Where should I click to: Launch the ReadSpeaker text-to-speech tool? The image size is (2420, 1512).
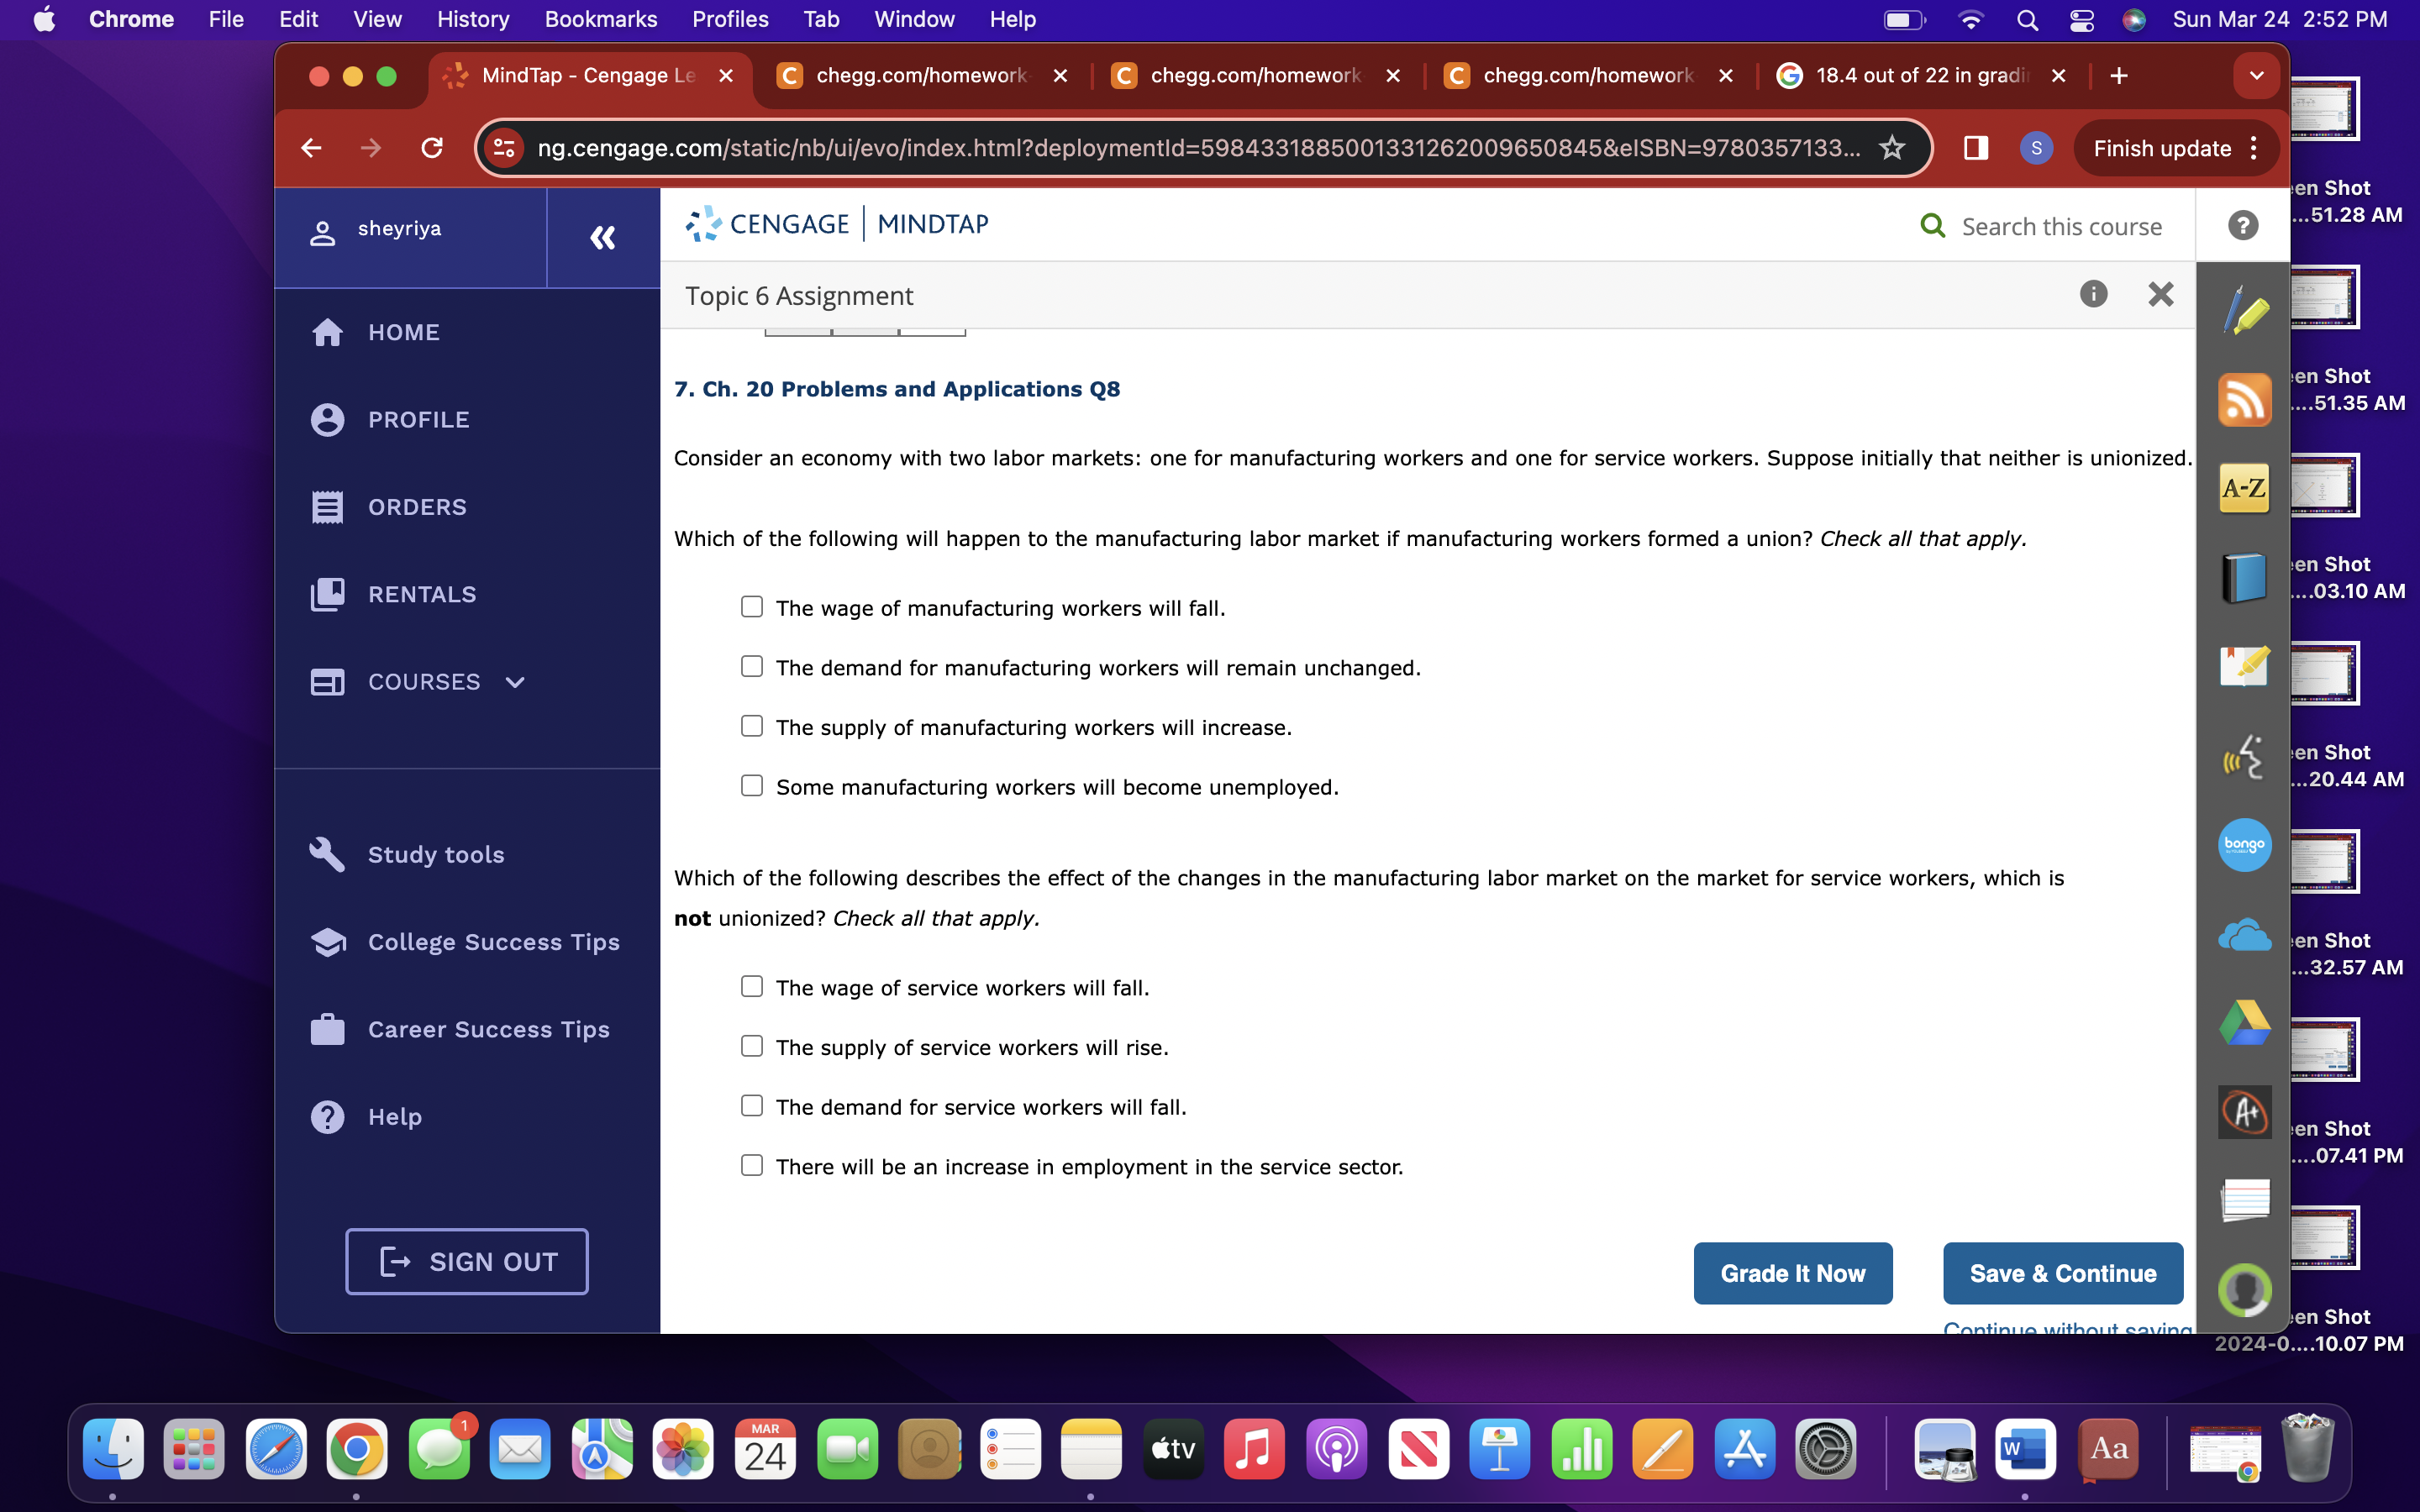point(2243,758)
